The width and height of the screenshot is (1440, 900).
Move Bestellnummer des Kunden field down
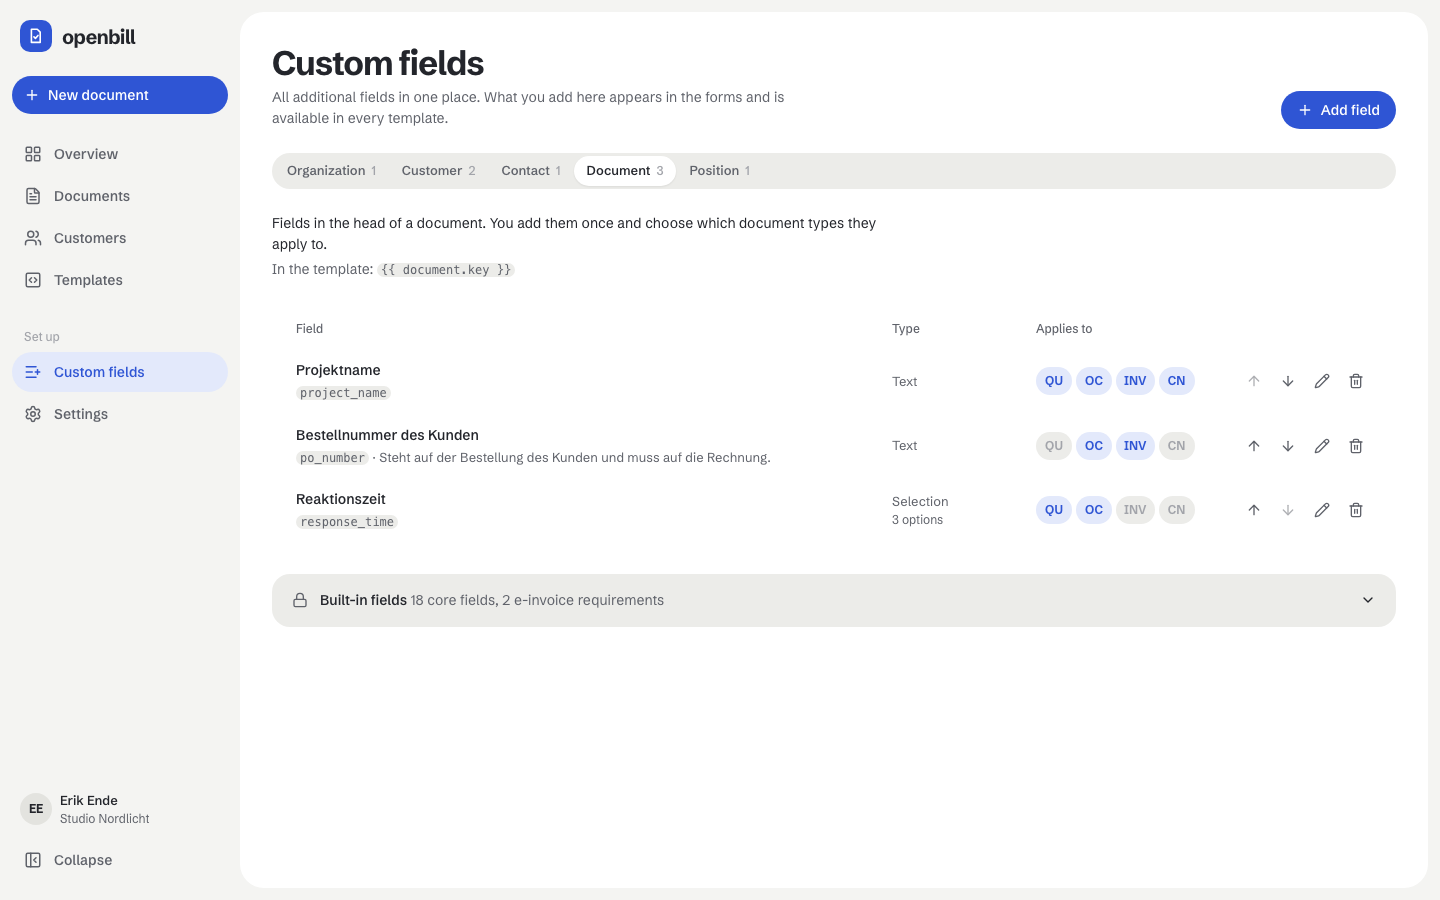[1288, 446]
